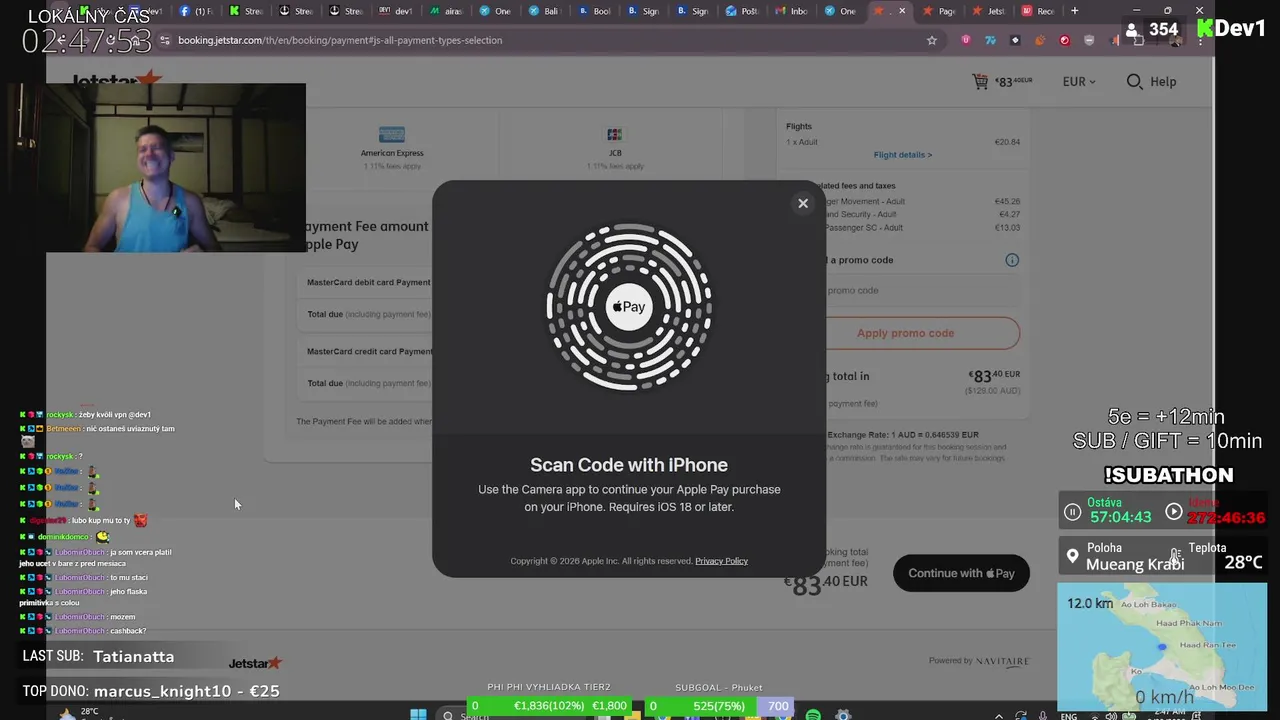Open the Privacy Policy link in dialog

721,561
